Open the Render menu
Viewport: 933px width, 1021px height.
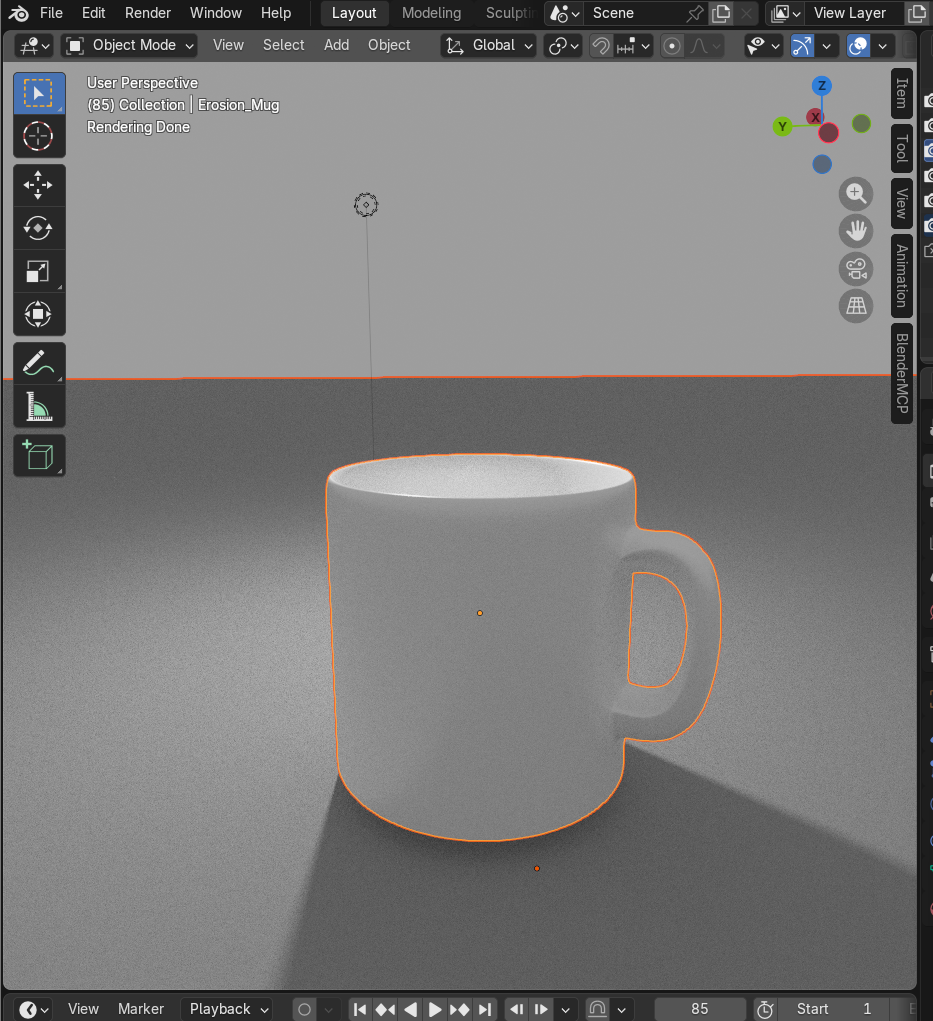point(147,13)
